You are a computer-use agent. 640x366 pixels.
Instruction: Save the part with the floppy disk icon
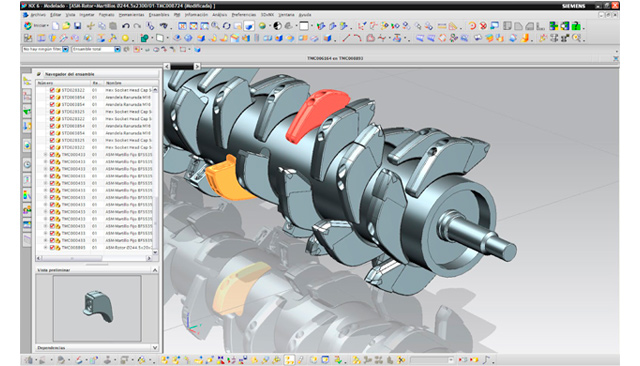pyautogui.click(x=77, y=26)
